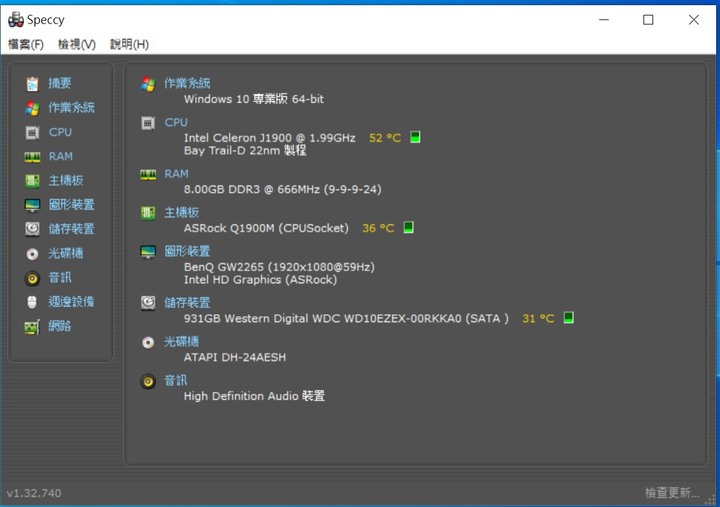720x507 pixels.
Task: Click the RAM module icon in sidebar
Action: tap(32, 157)
